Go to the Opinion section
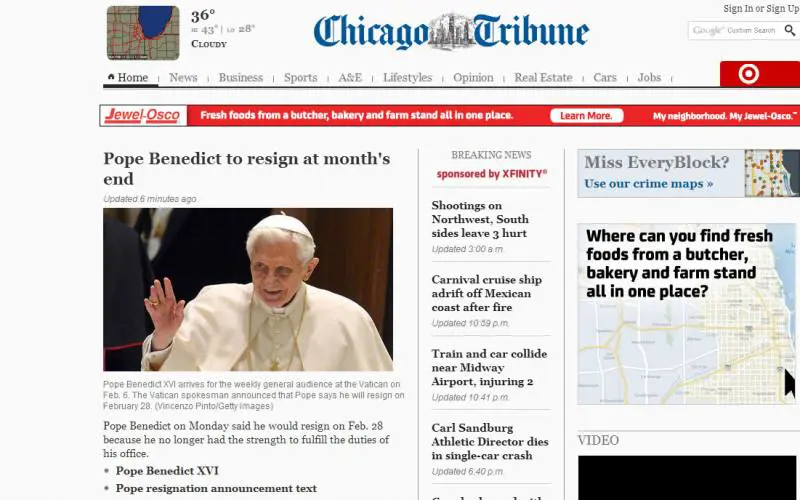The image size is (800, 500). coord(473,78)
